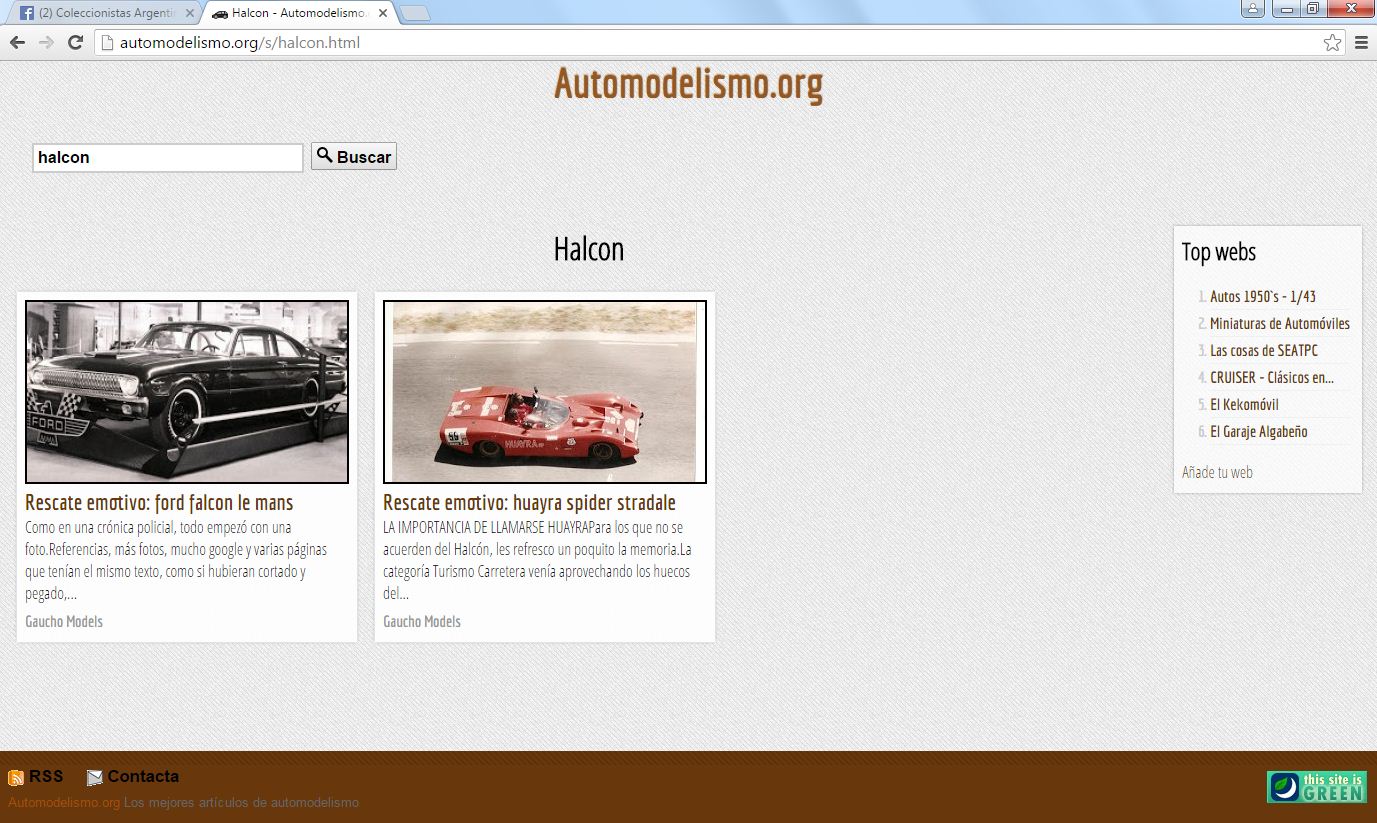This screenshot has height=823, width=1377.
Task: Open the red Huayra spider photo thumbnail
Action: pos(545,392)
